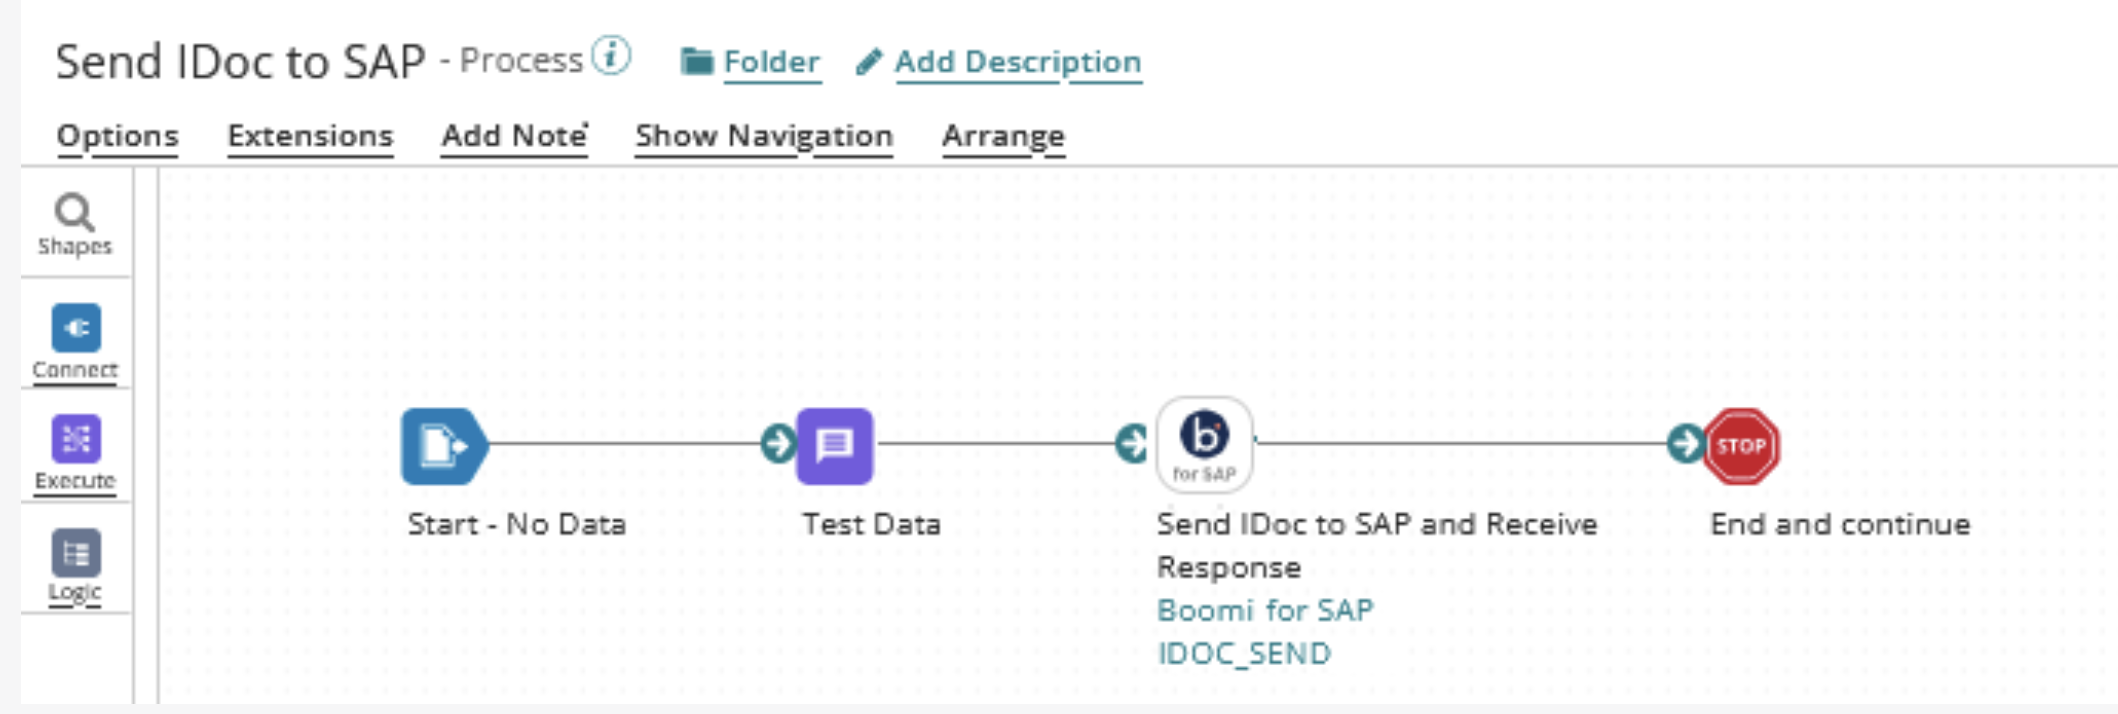Click the process info icon beside title
The width and height of the screenshot is (2118, 714).
(x=611, y=56)
